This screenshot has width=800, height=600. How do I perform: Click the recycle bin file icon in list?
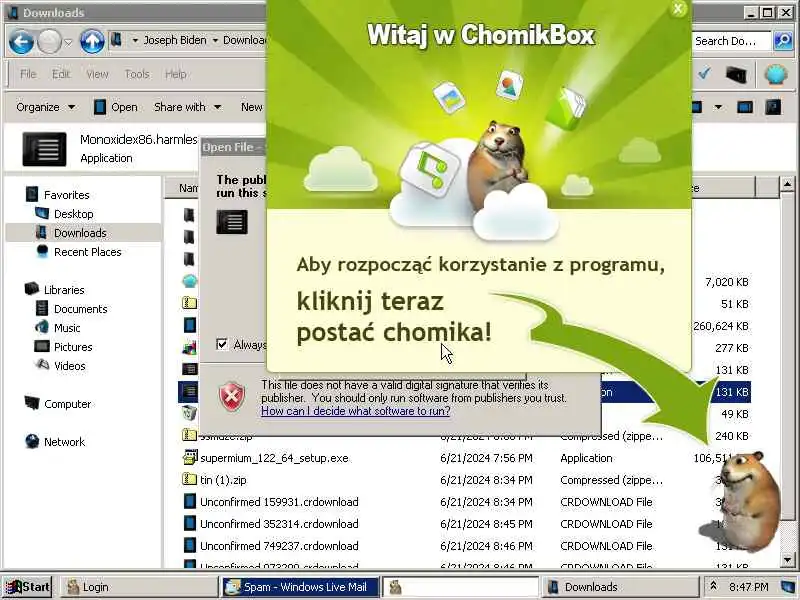tap(189, 412)
